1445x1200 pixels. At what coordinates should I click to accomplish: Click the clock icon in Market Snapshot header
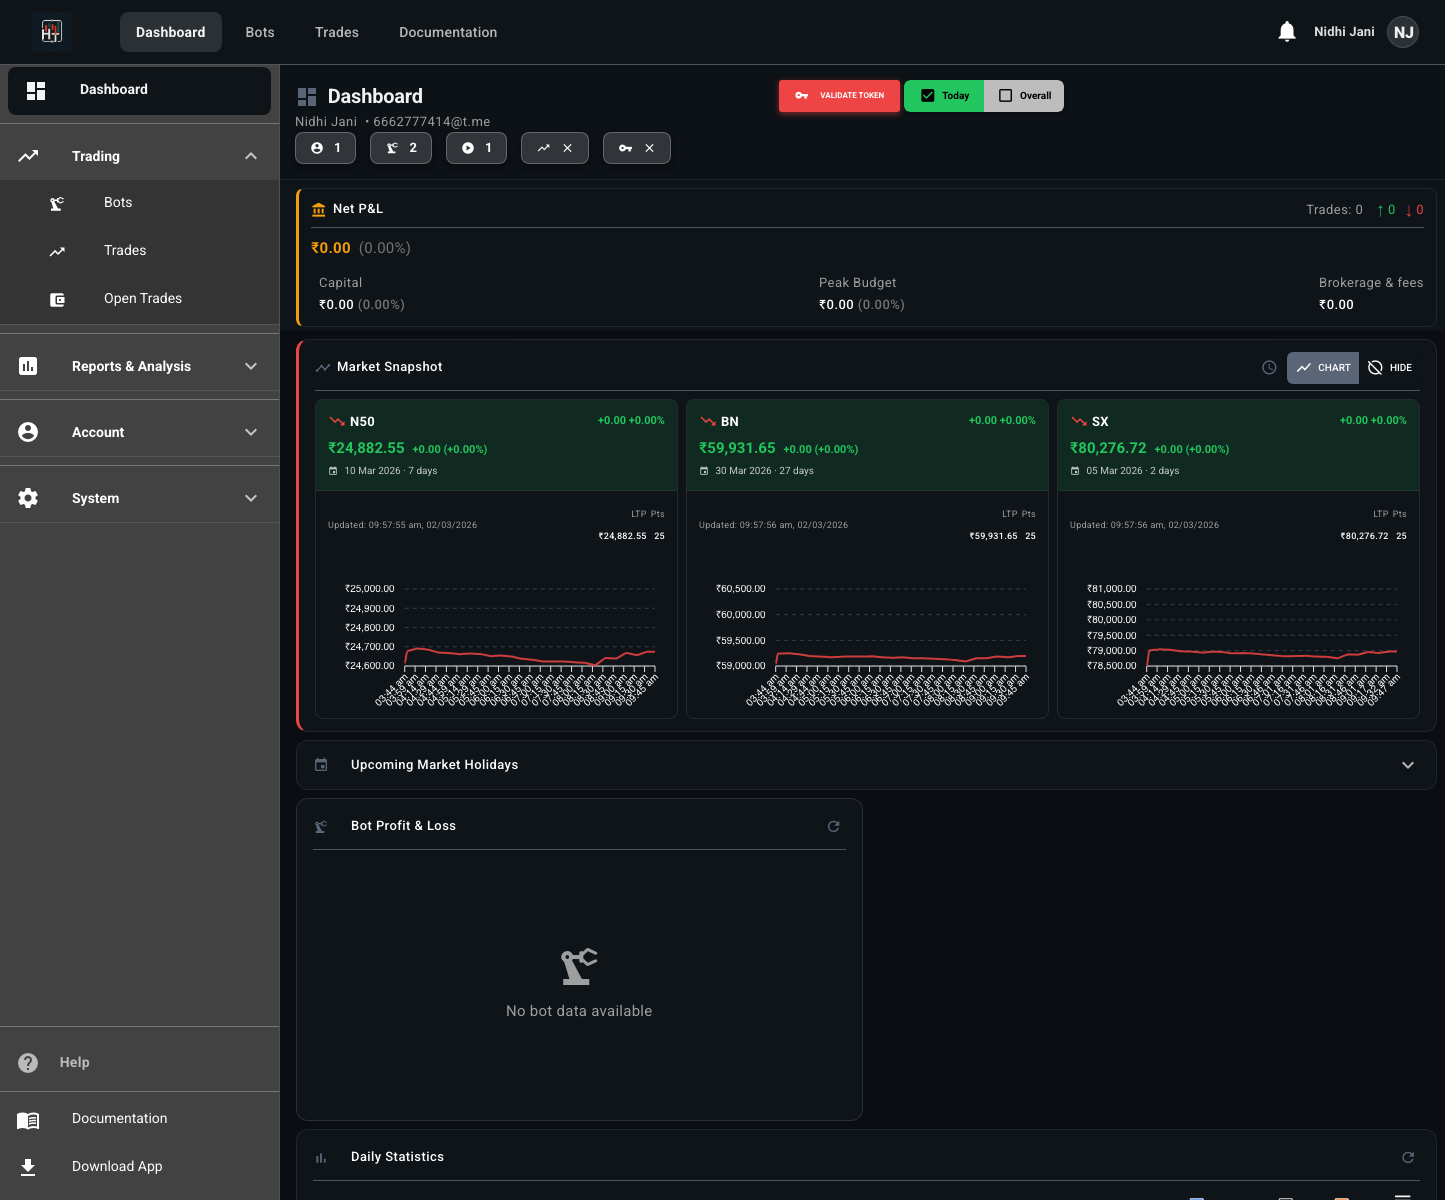1269,367
